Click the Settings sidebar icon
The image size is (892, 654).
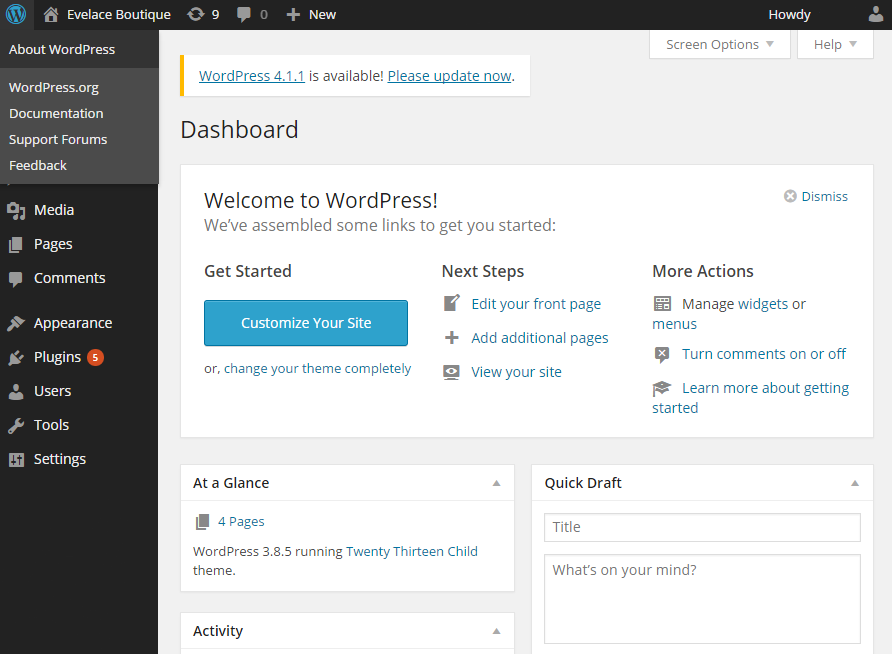[16, 460]
